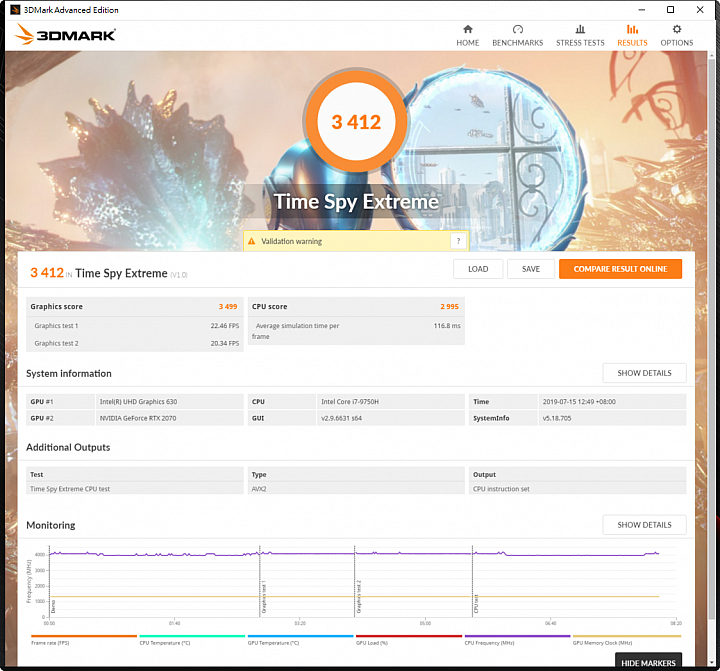
Task: Click the 116.8 ms simulation time
Action: 447,326
